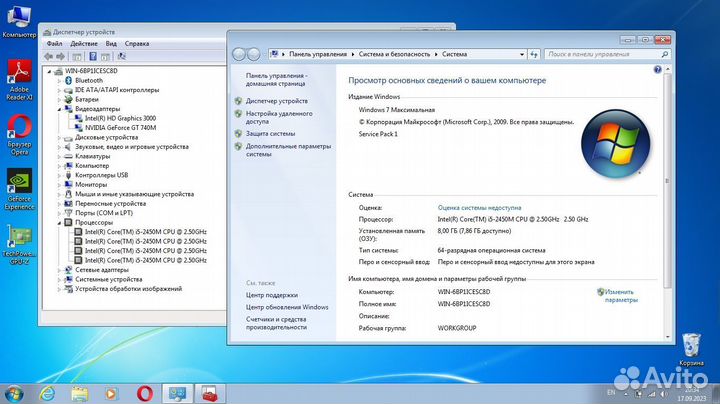Screen dimensions: 720x404
Task: Open the Recycle Bin on the desktop
Action: (691, 349)
